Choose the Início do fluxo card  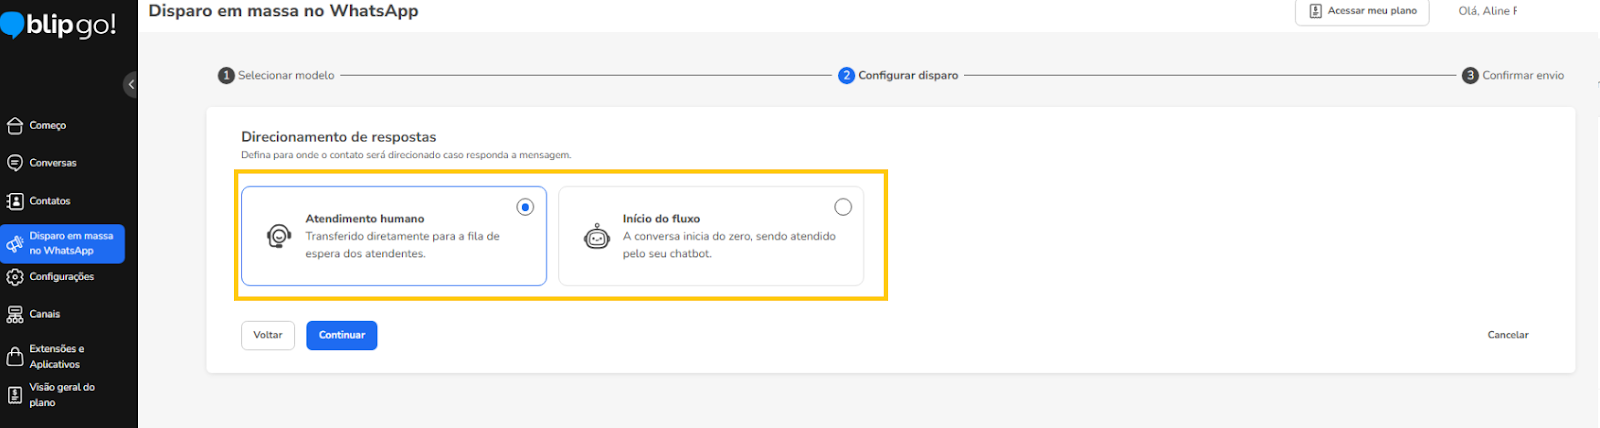point(711,236)
